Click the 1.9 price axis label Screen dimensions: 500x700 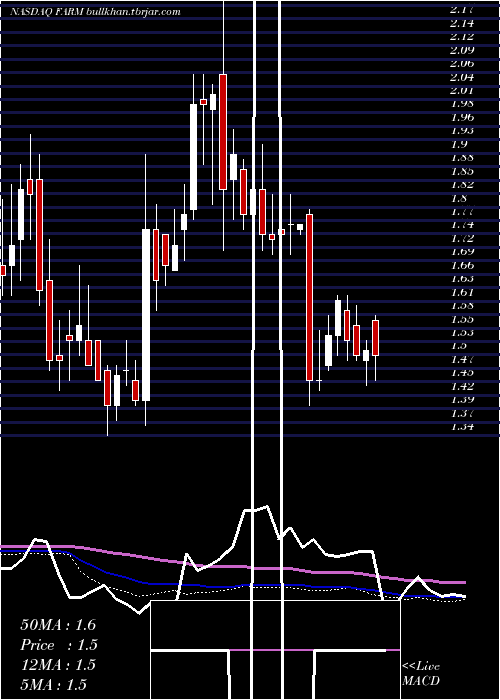tap(459, 144)
